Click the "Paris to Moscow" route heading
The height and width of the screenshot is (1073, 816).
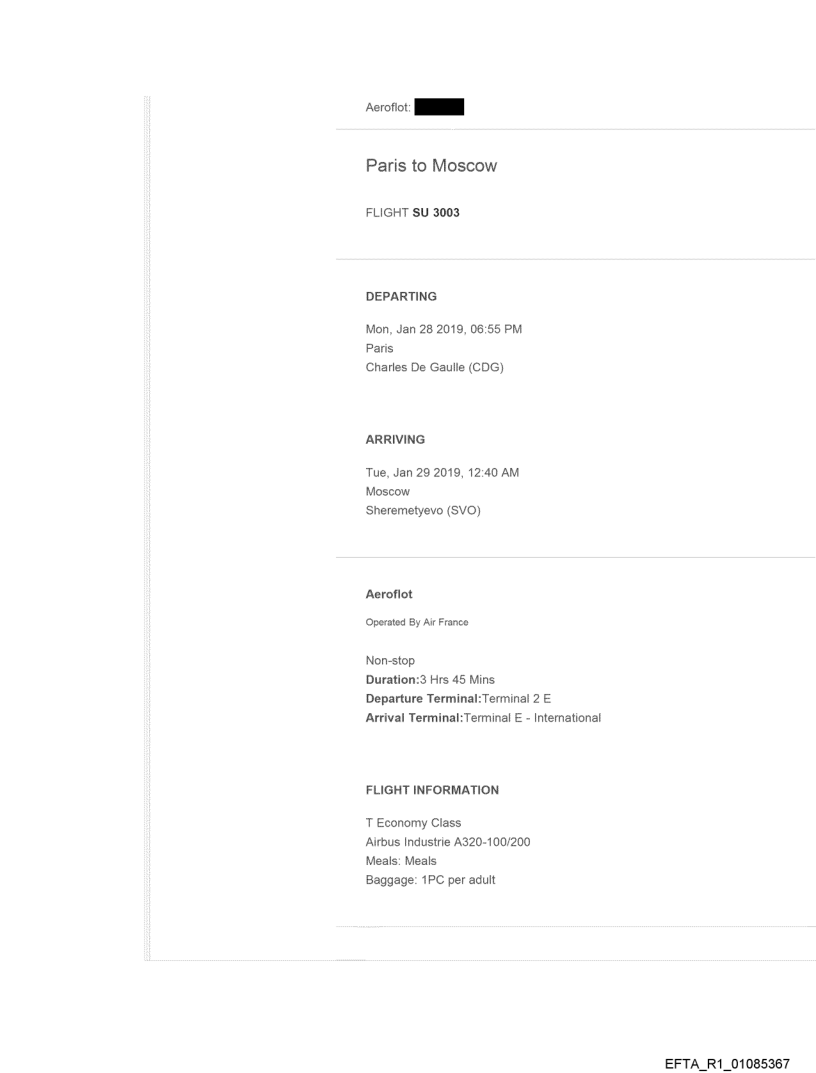pos(431,166)
